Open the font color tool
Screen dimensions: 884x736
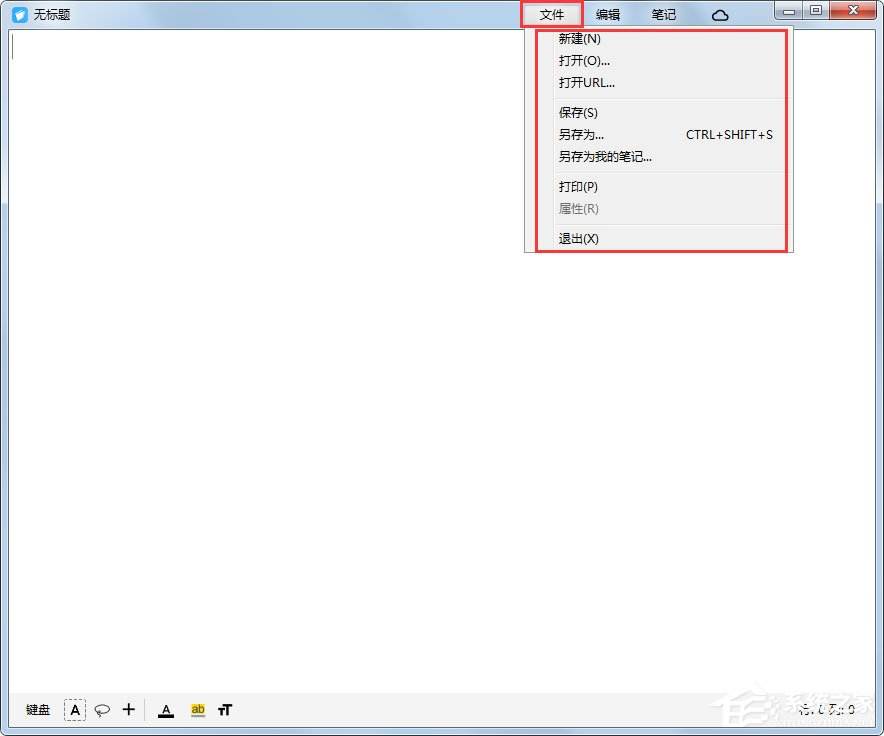tap(167, 710)
